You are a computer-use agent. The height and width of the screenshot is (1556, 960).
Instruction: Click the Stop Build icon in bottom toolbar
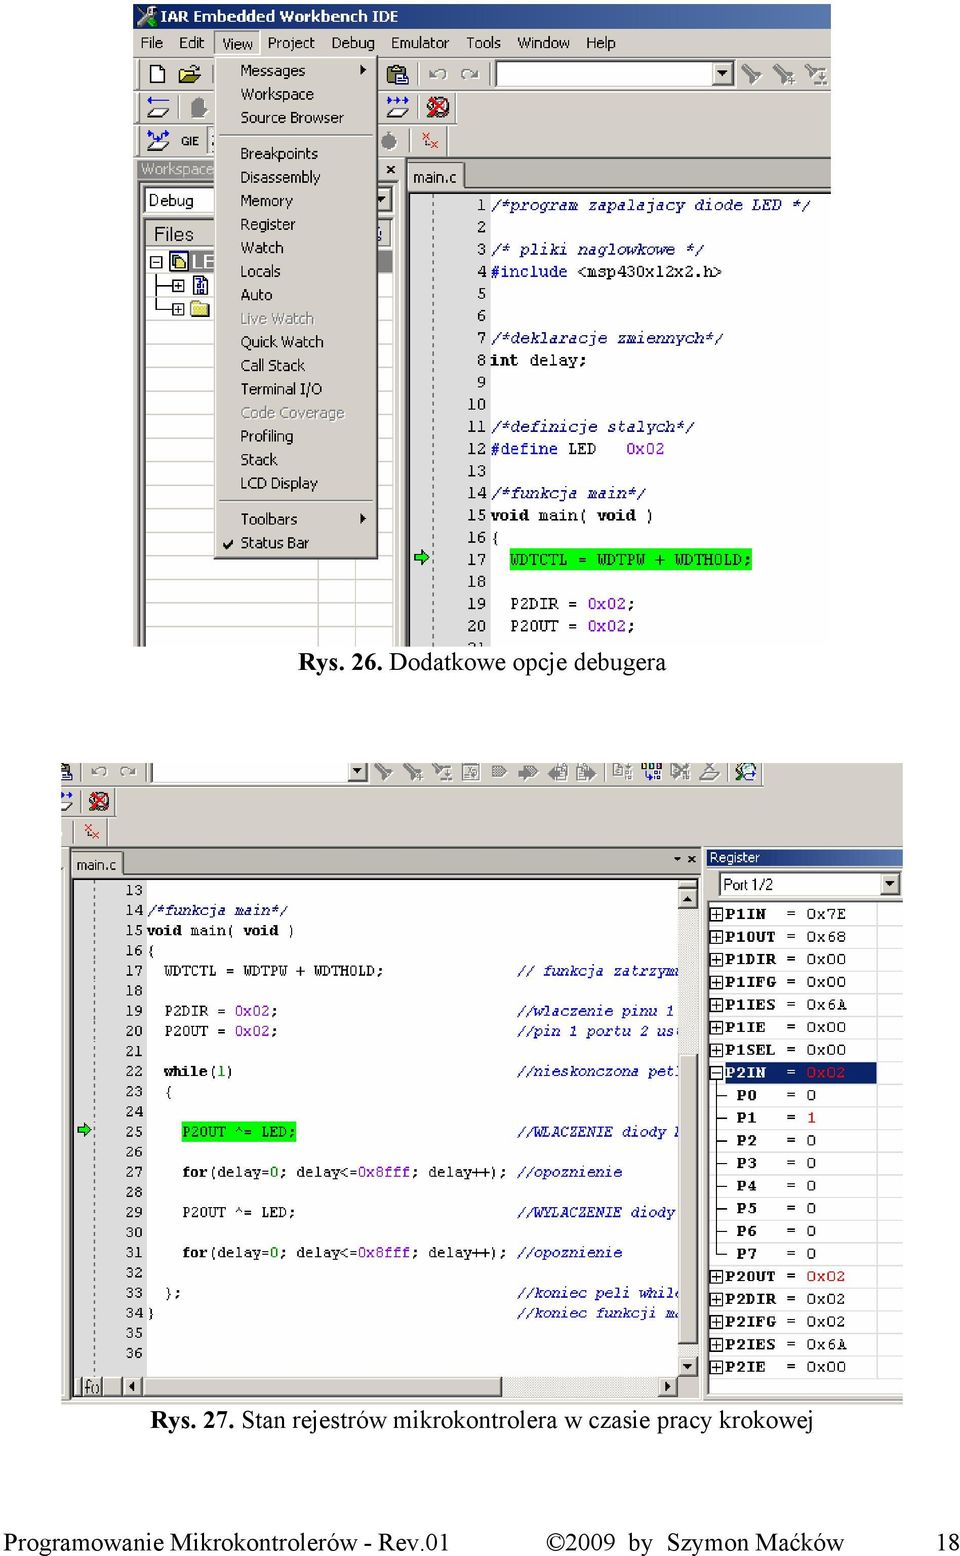coord(681,772)
